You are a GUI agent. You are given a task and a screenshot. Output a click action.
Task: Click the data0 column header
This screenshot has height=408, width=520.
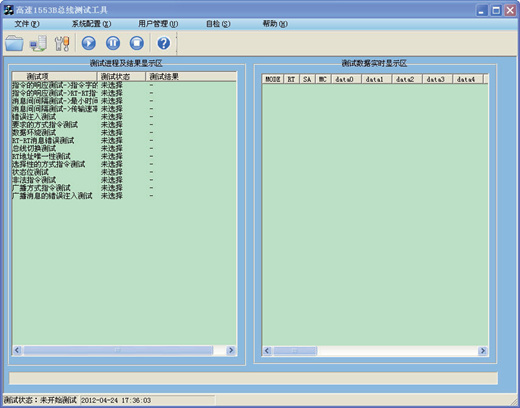click(x=346, y=79)
